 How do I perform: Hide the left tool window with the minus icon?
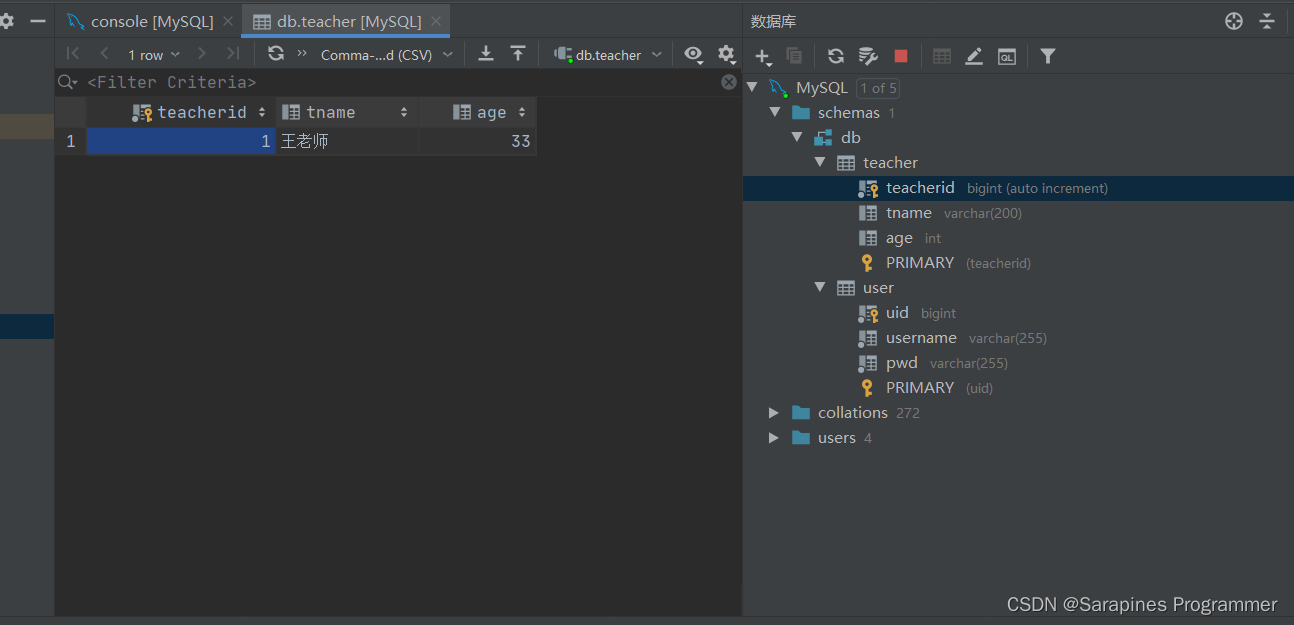pyautogui.click(x=38, y=21)
